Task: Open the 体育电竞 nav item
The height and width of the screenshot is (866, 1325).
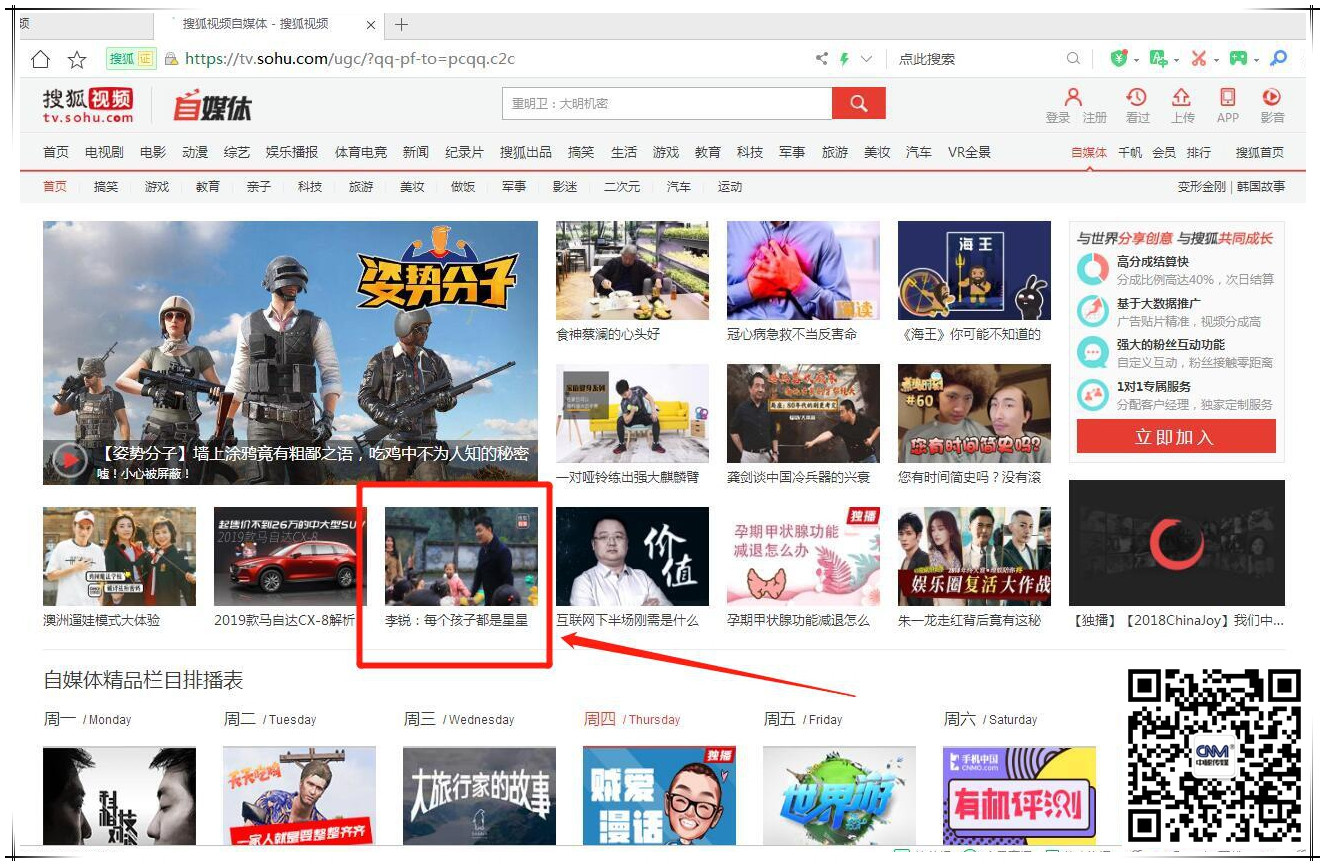Action: pos(361,152)
